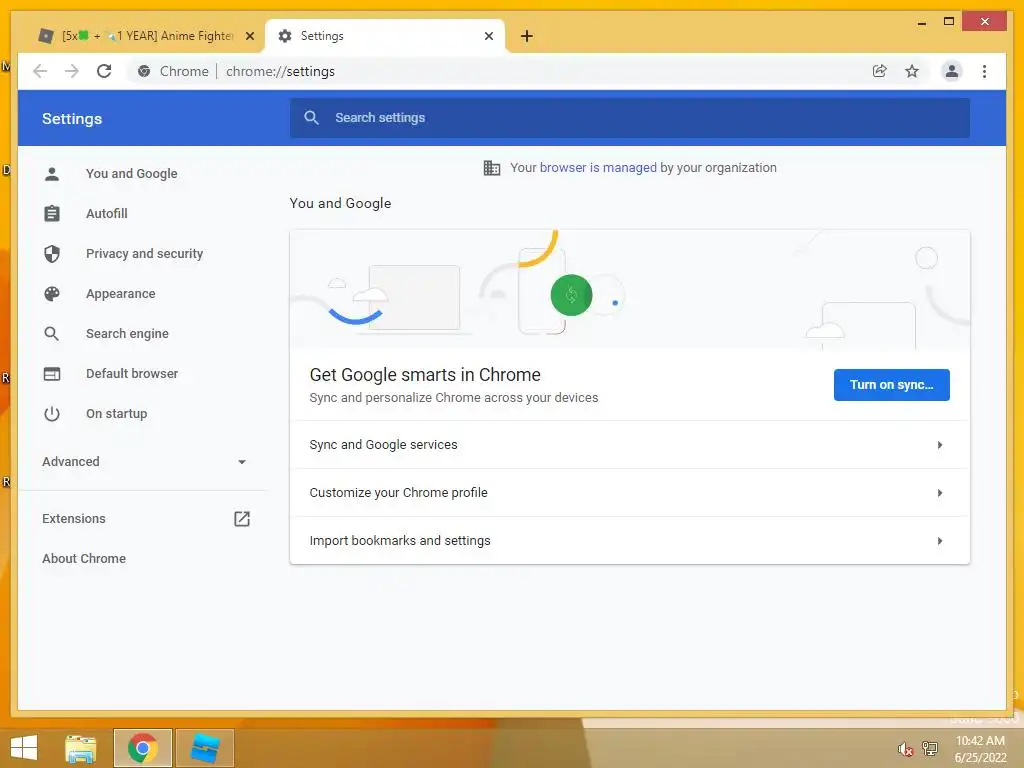This screenshot has height=768, width=1024.
Task: Reload the Settings page
Action: click(x=104, y=71)
